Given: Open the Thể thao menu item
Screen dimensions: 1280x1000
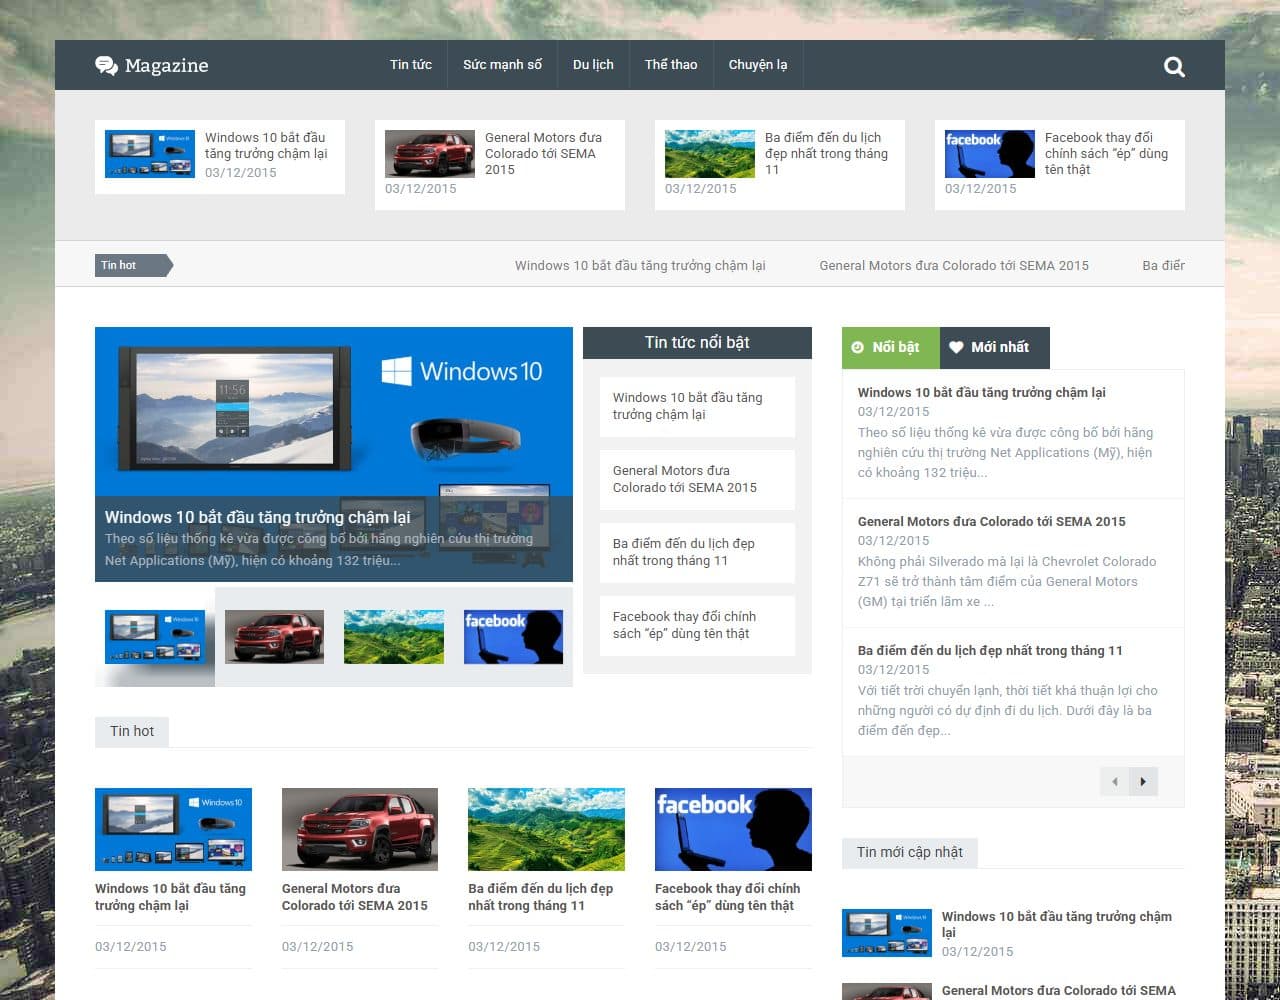Looking at the screenshot, I should [x=671, y=65].
